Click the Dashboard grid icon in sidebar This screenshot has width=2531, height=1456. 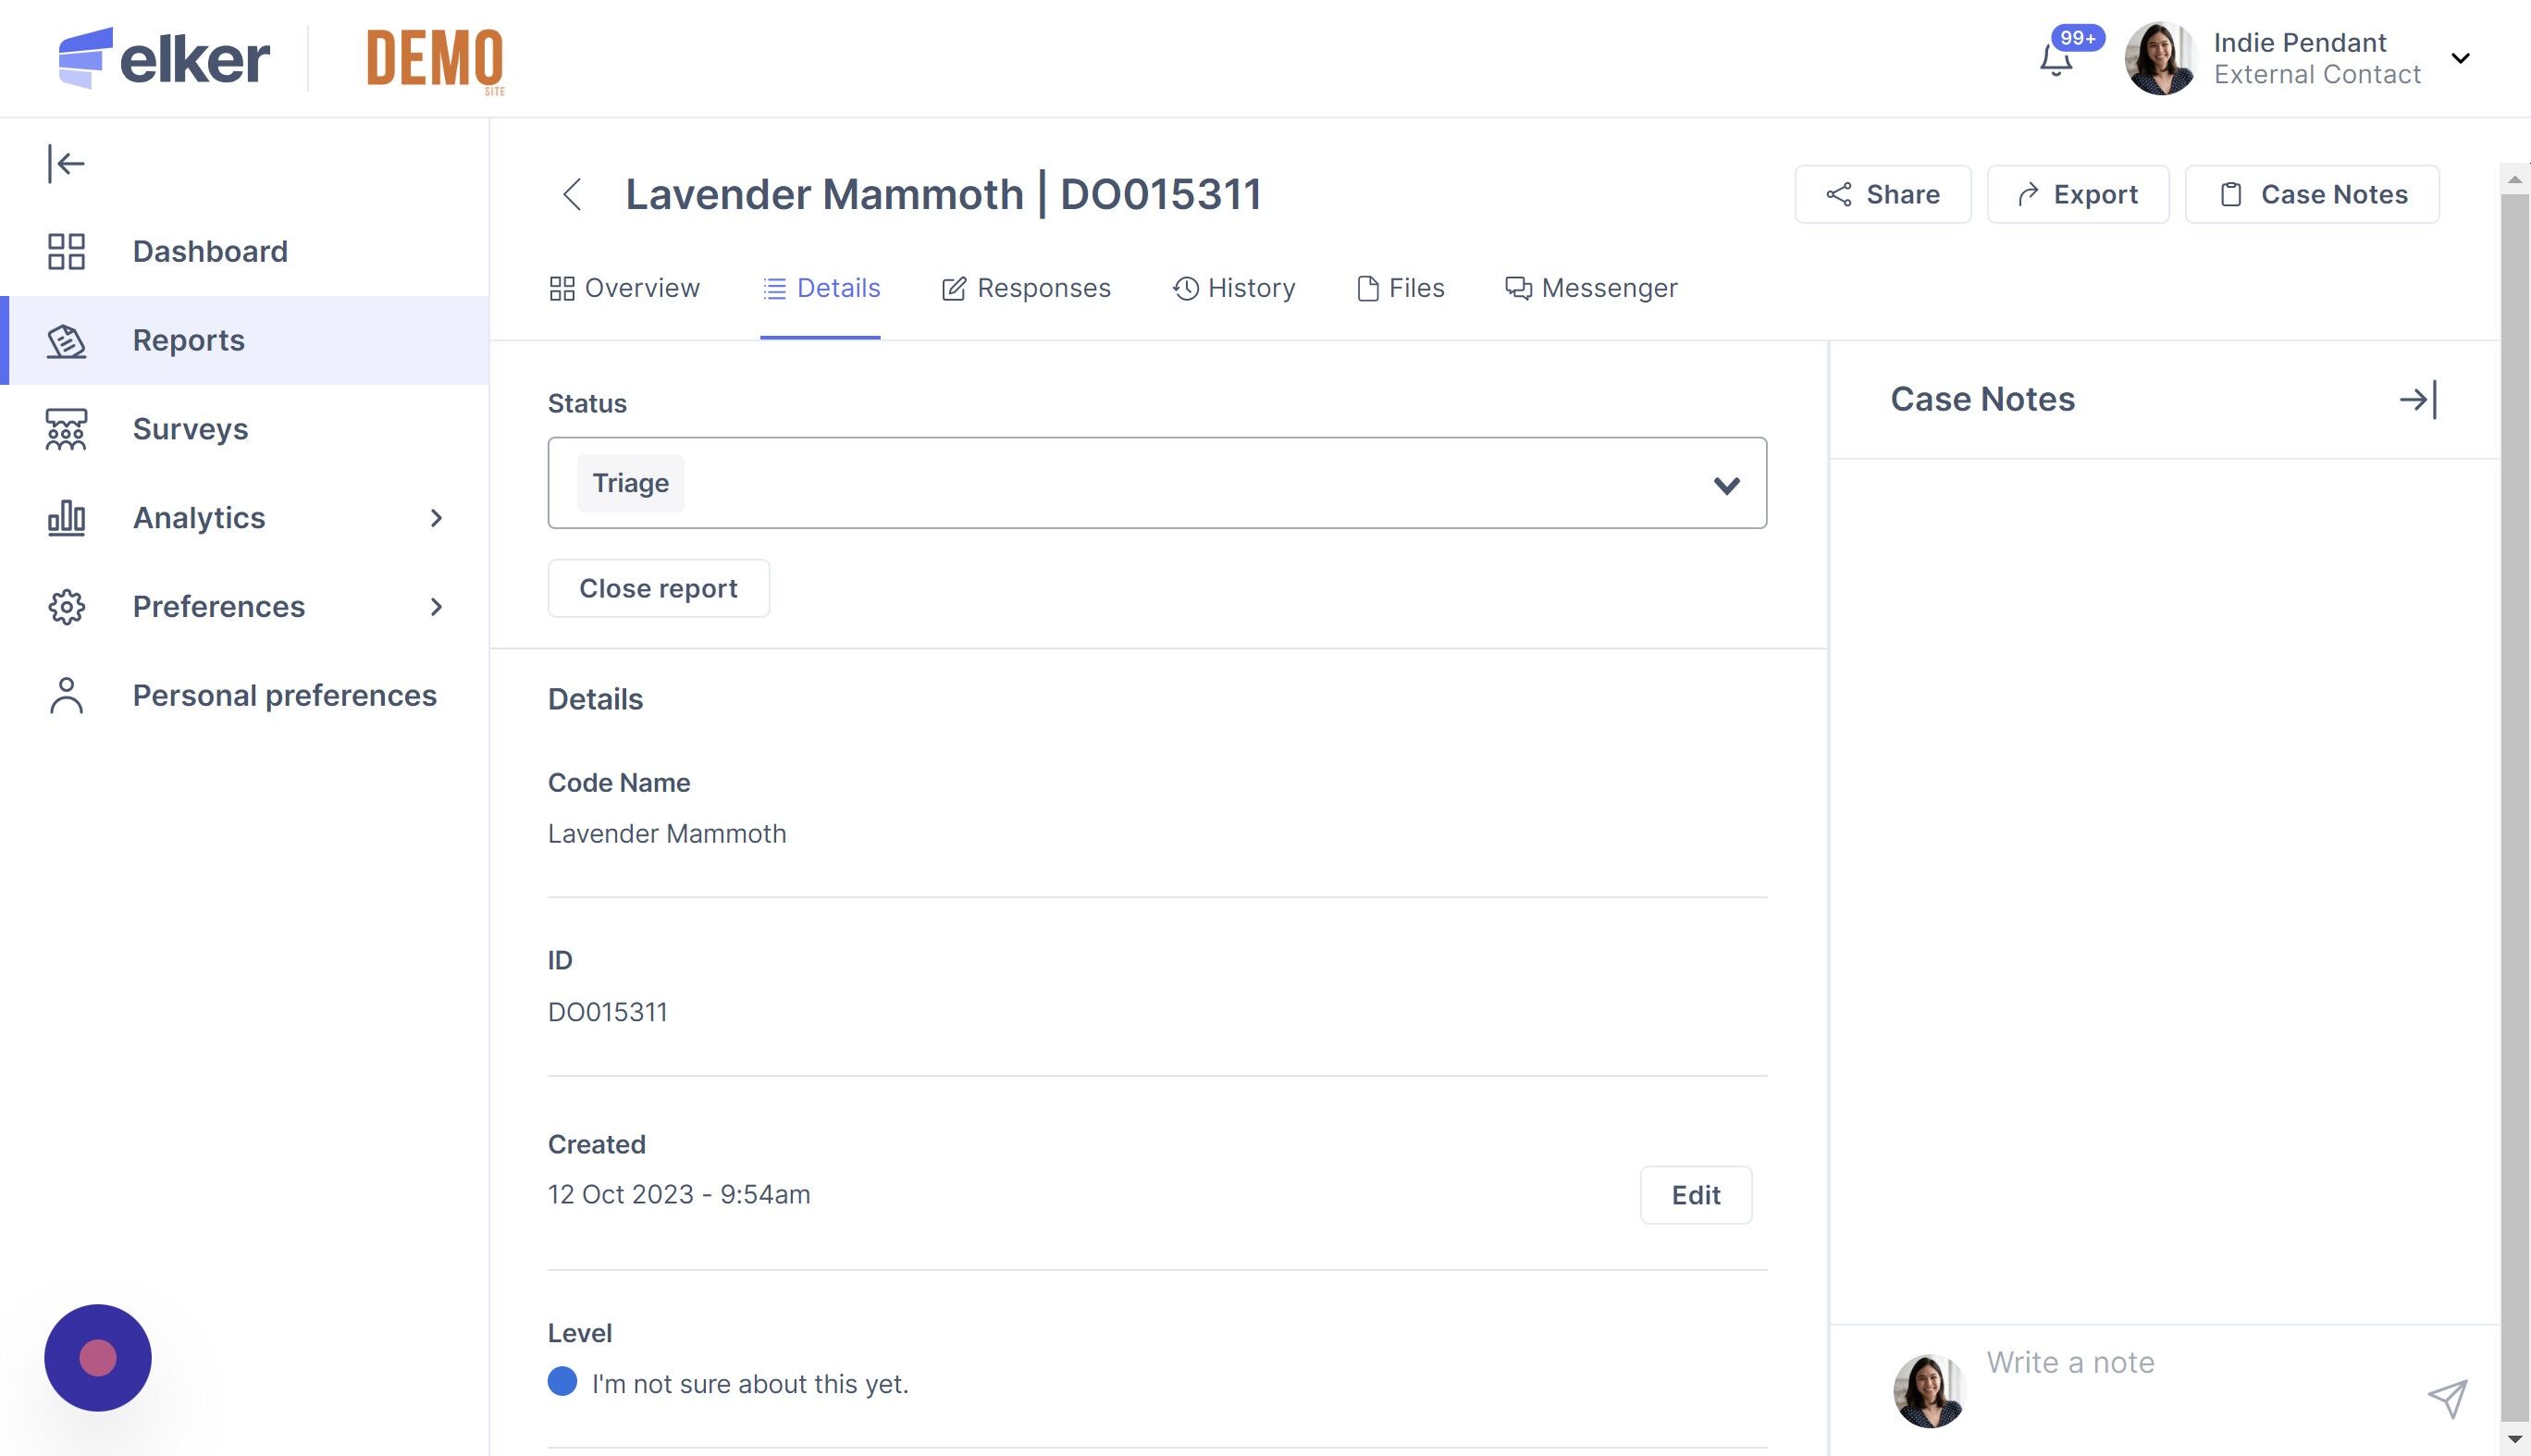point(66,251)
